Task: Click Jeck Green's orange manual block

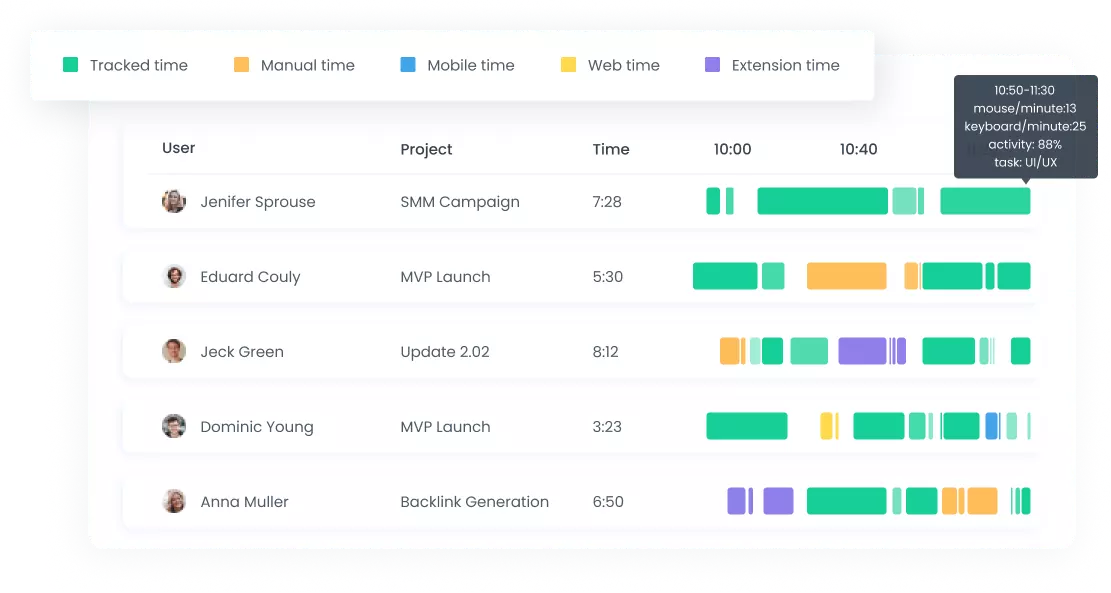Action: pos(729,351)
